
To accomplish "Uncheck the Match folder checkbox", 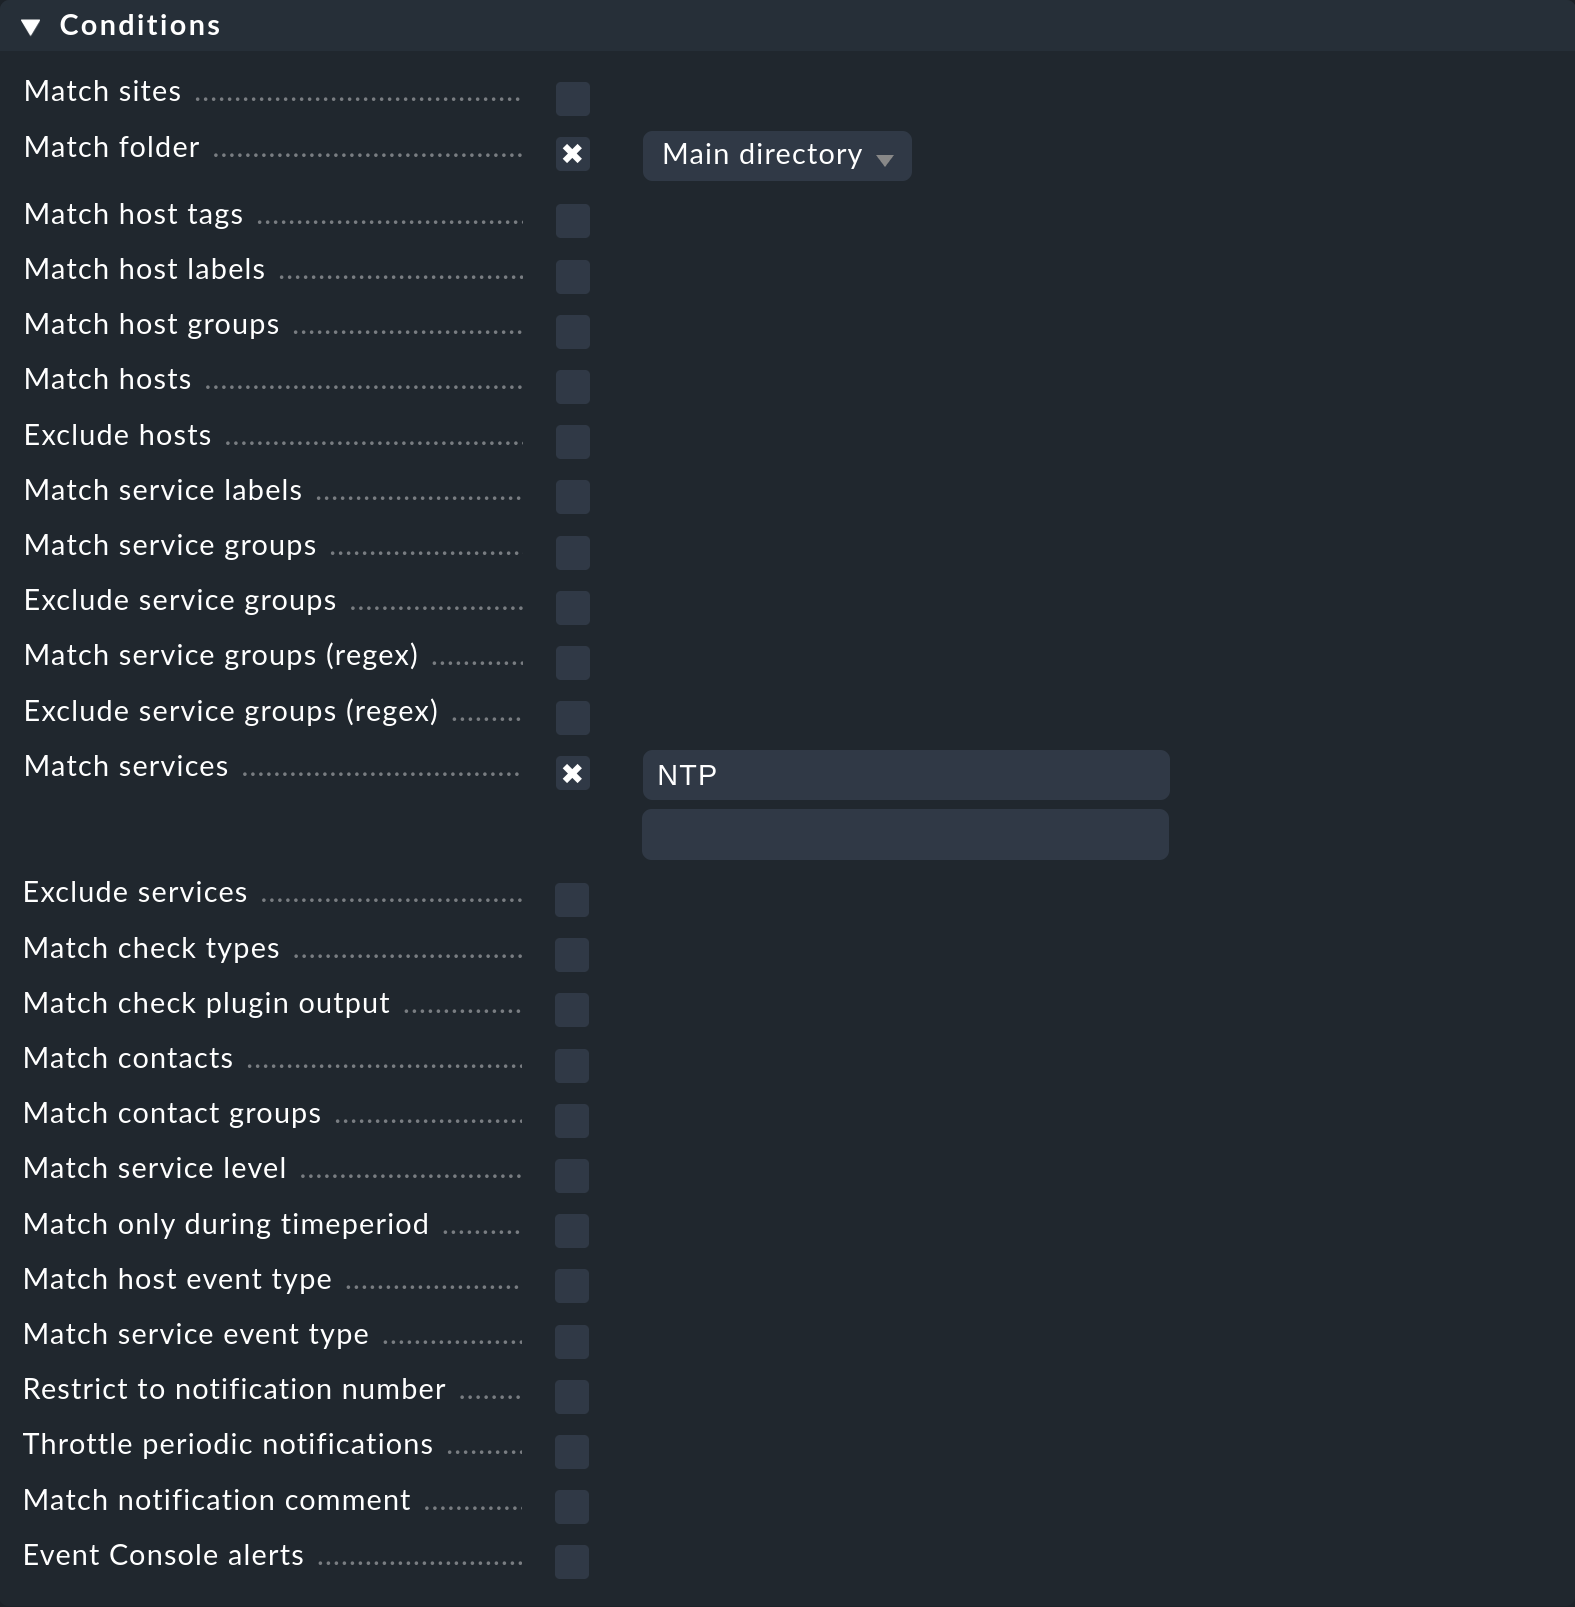I will coord(572,154).
